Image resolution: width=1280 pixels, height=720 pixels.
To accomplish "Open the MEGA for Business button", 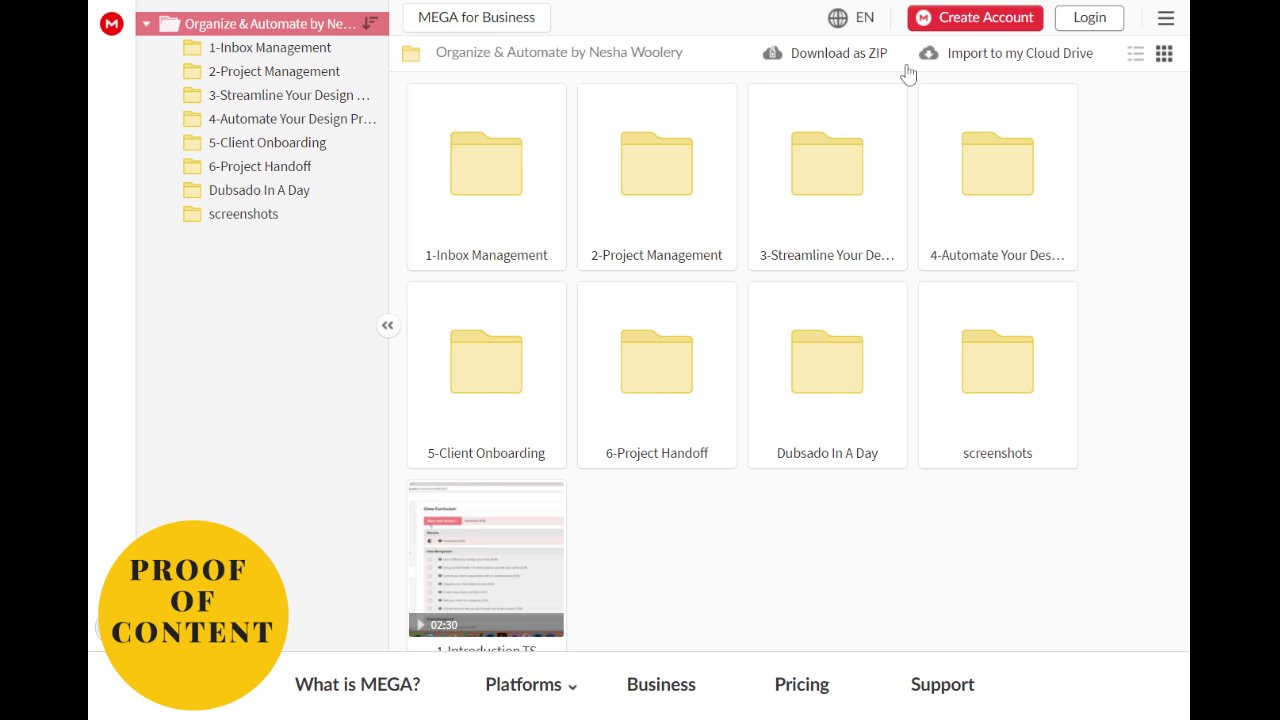I will pos(476,17).
